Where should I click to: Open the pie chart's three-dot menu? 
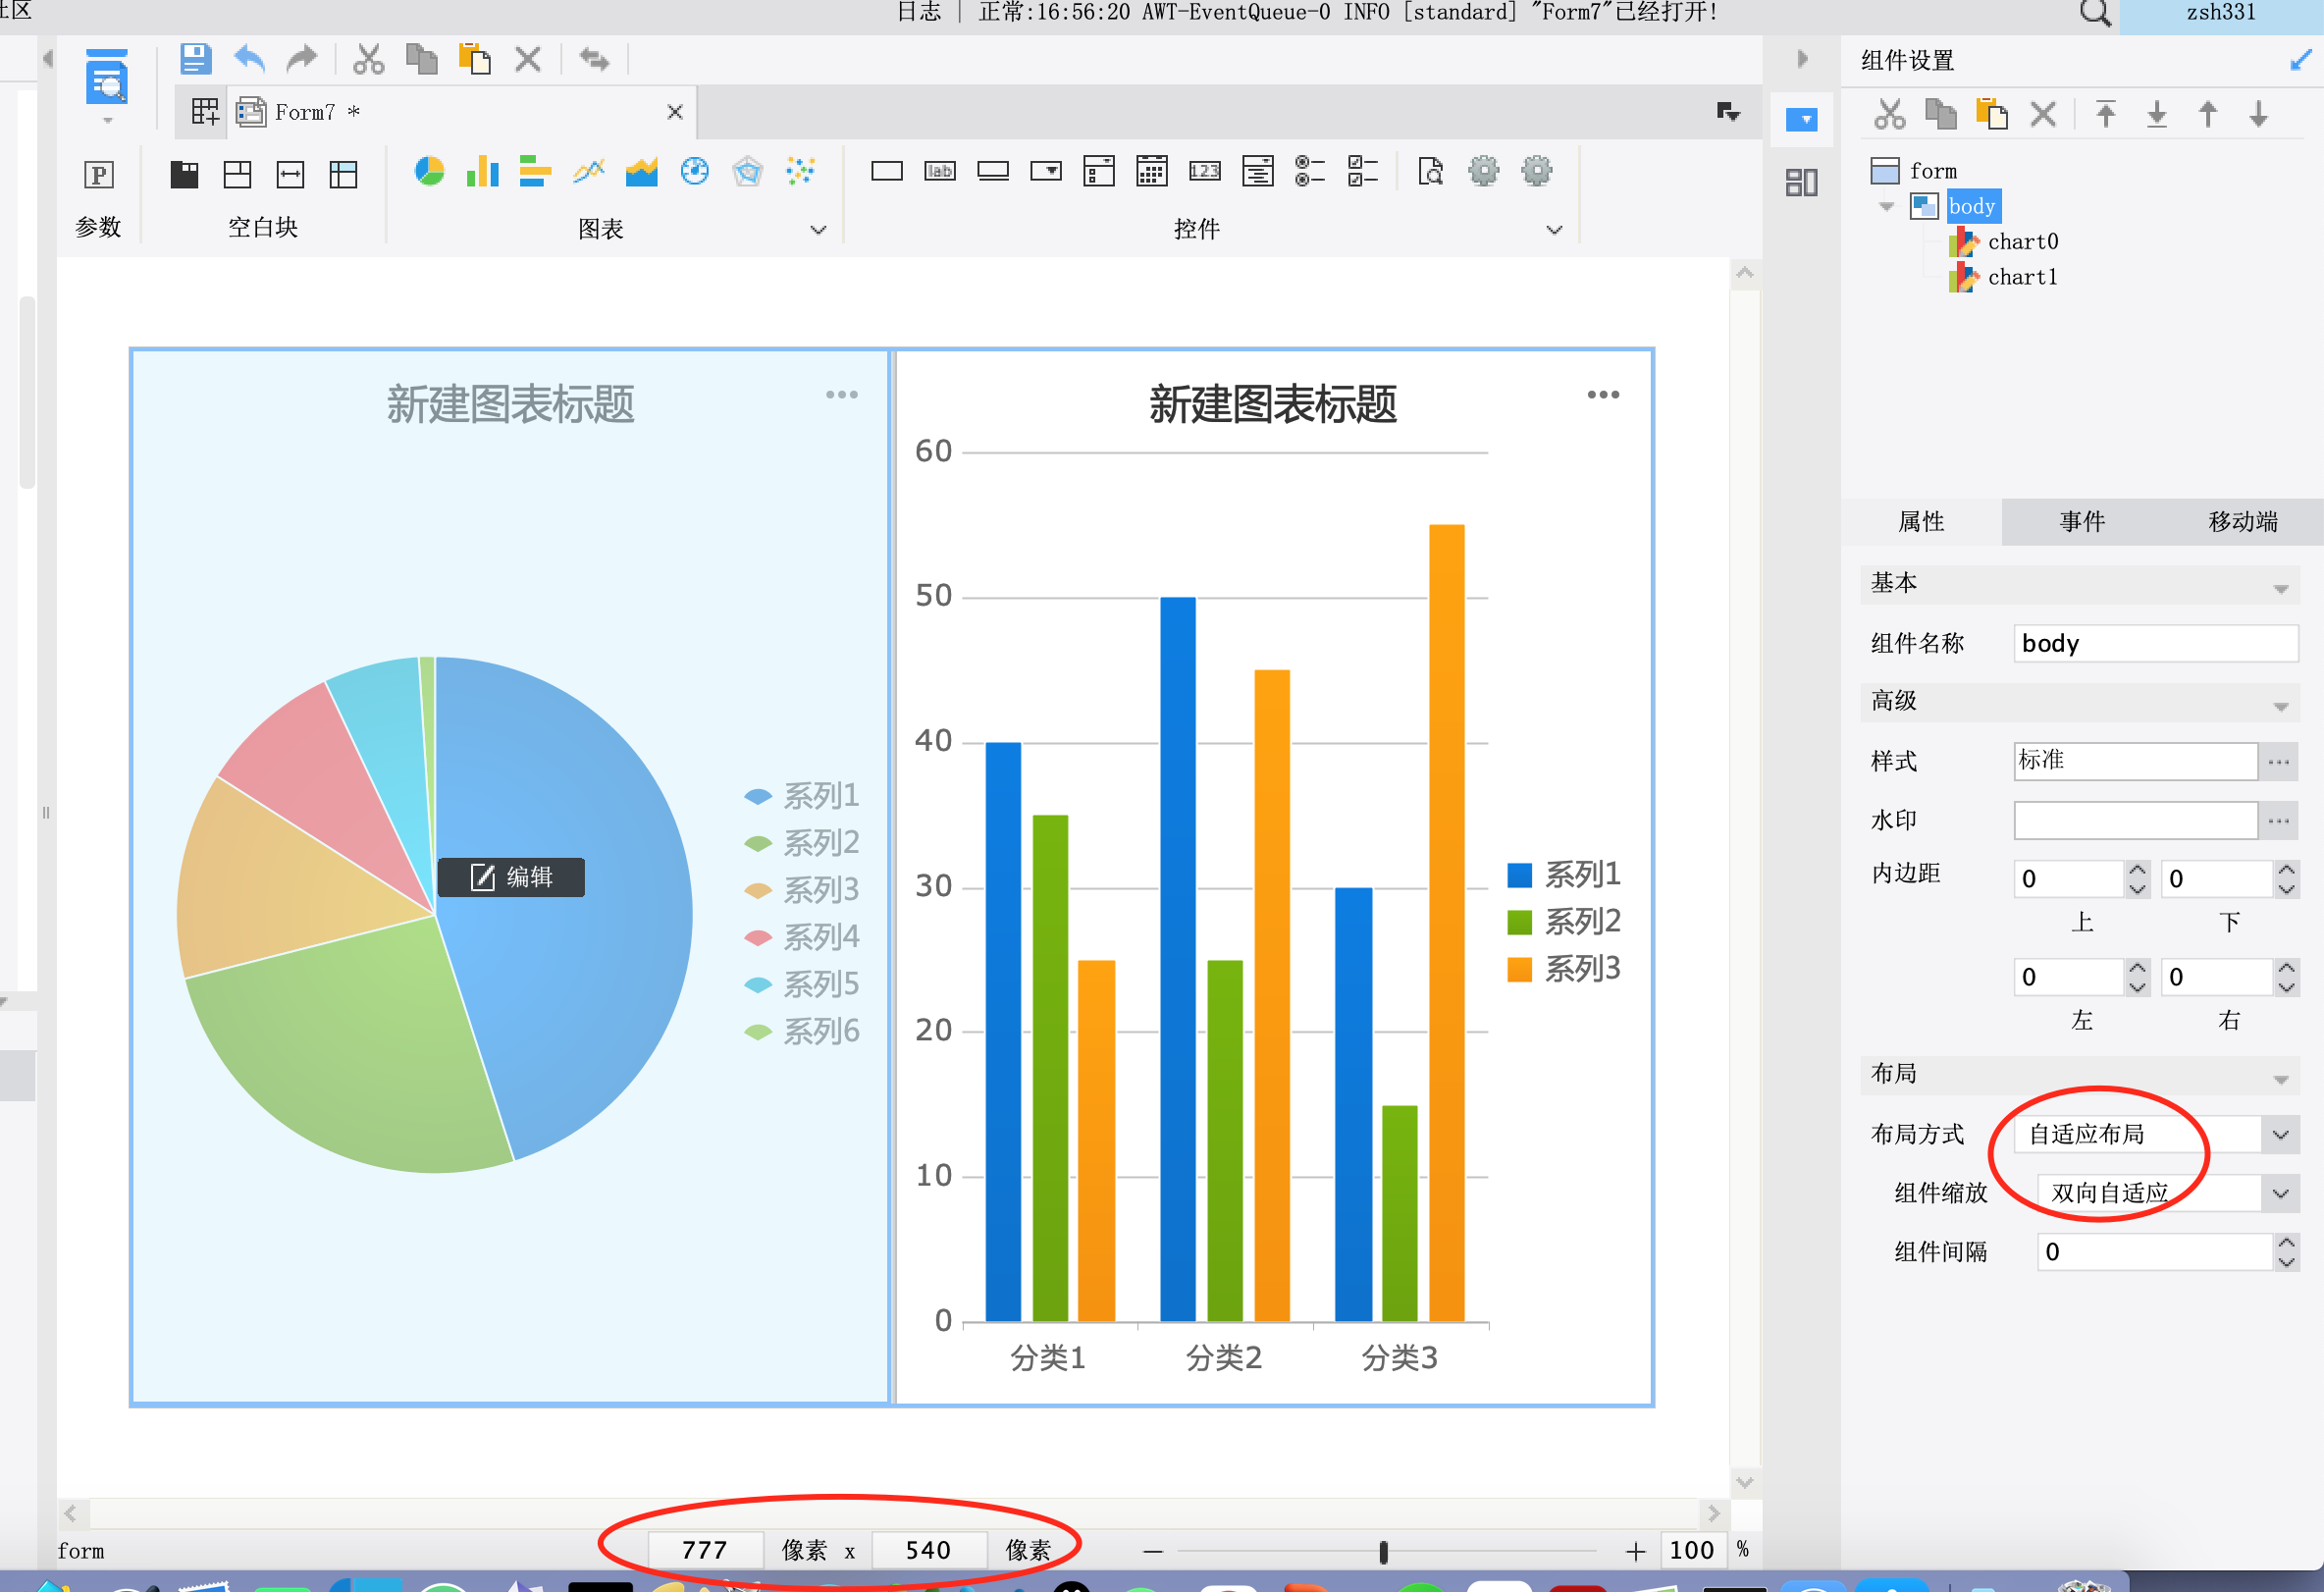point(842,394)
